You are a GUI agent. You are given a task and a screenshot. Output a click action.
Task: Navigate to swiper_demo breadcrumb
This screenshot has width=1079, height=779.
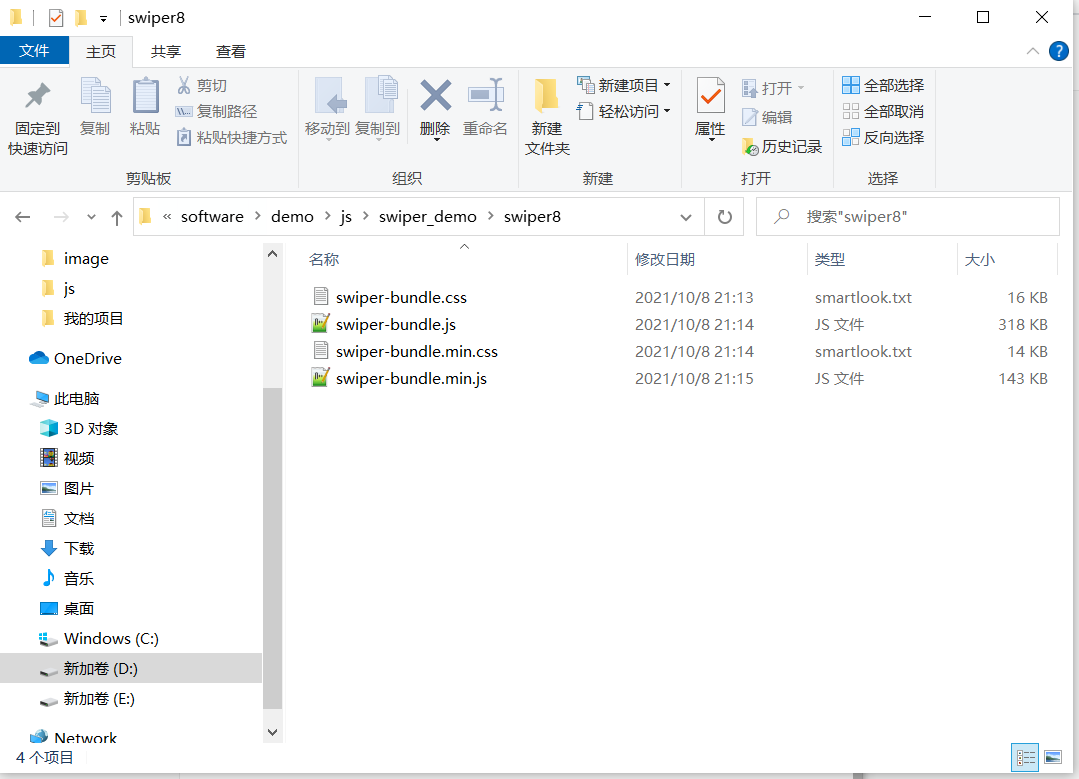[x=427, y=217]
